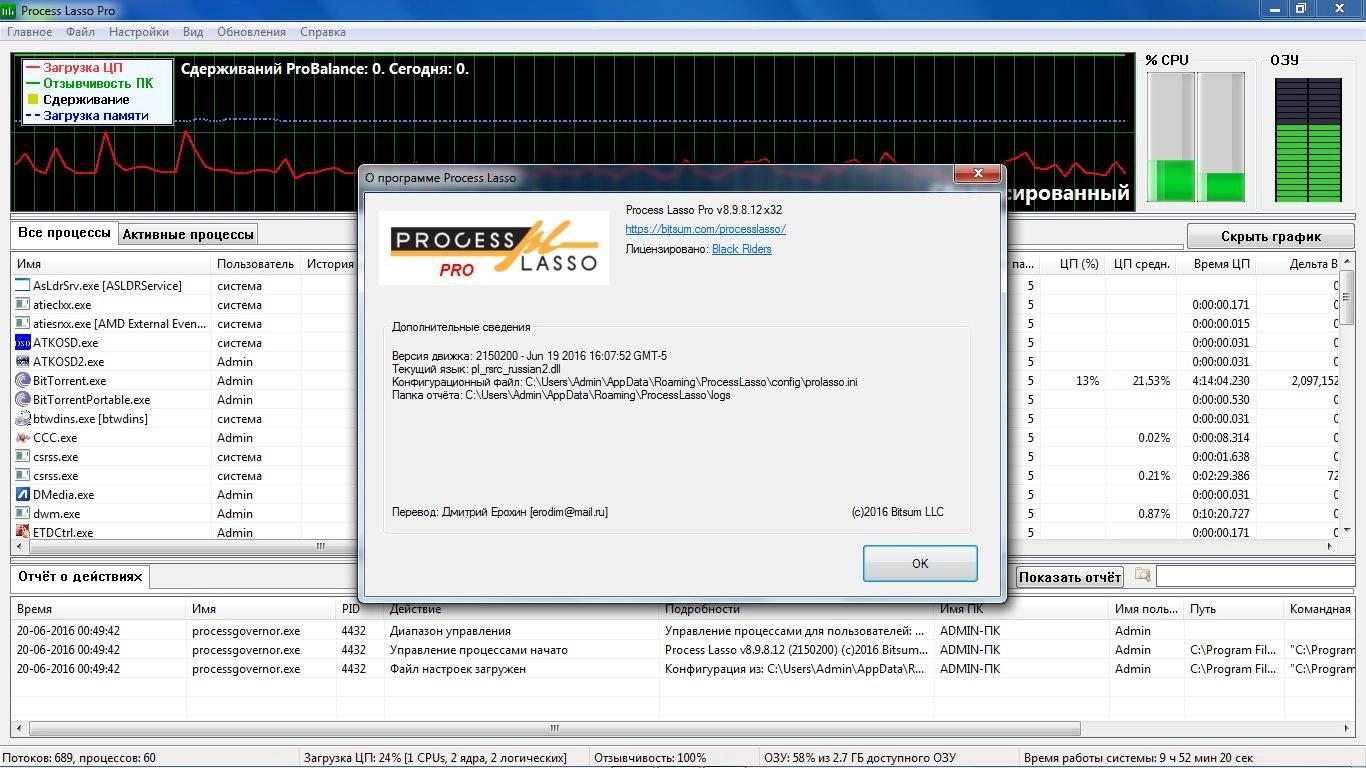The image size is (1366, 768).
Task: Click the atieclxx.exe process icon
Action: [23, 305]
